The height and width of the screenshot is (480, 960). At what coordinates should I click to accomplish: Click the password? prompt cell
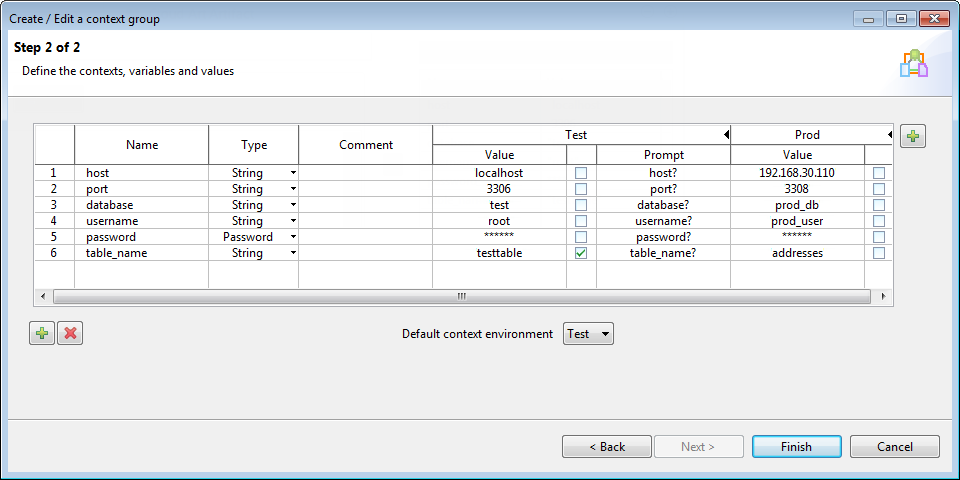[x=663, y=237]
